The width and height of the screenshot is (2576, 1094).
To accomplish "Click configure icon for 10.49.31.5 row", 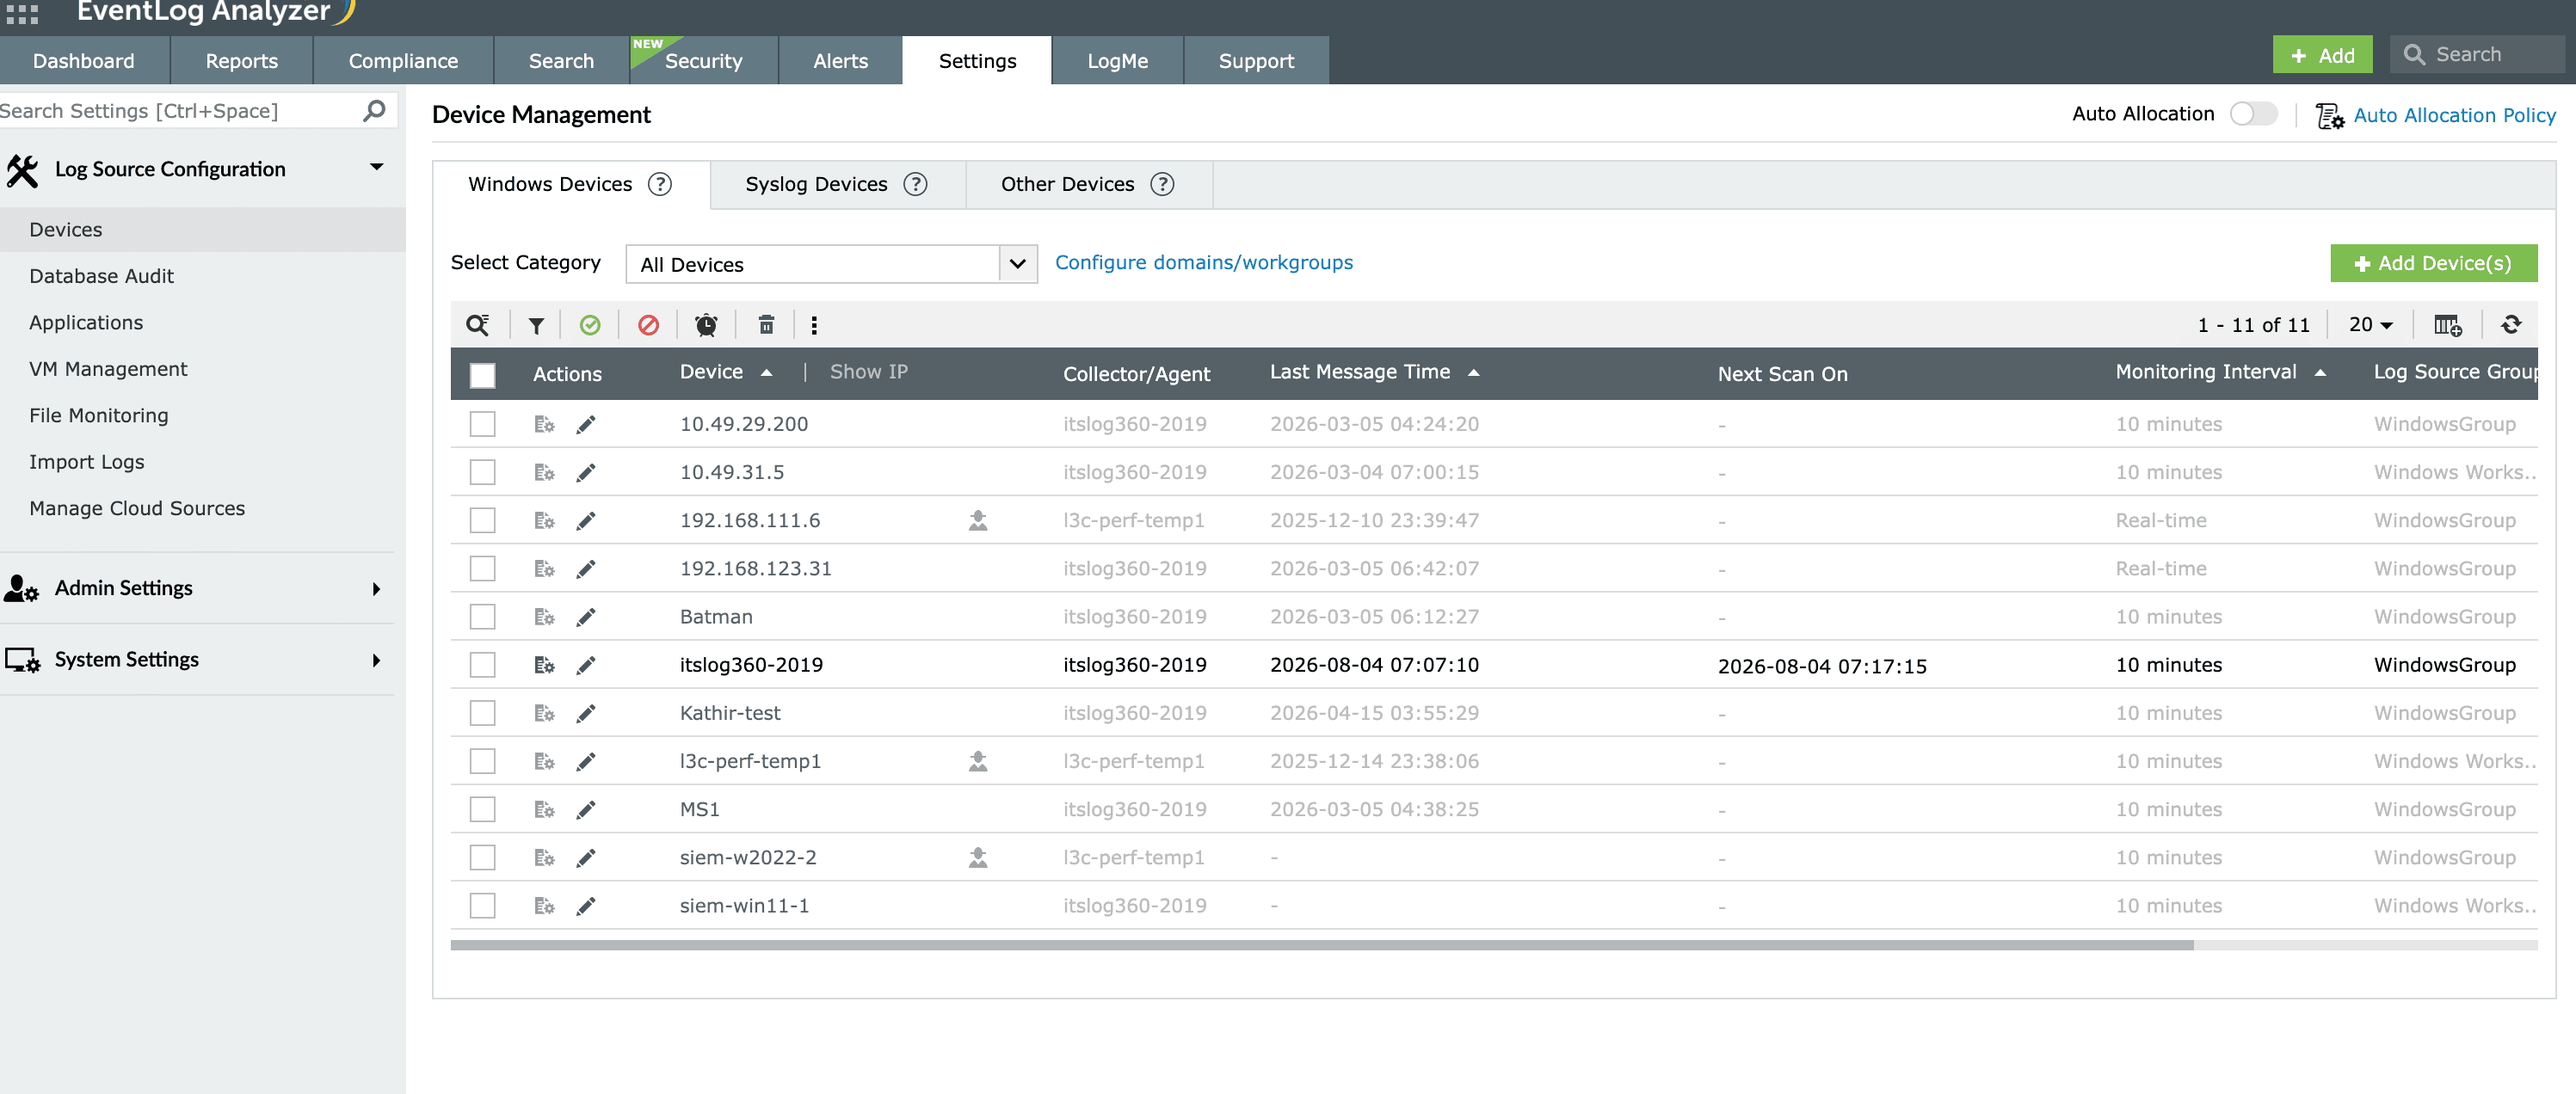I will point(544,472).
